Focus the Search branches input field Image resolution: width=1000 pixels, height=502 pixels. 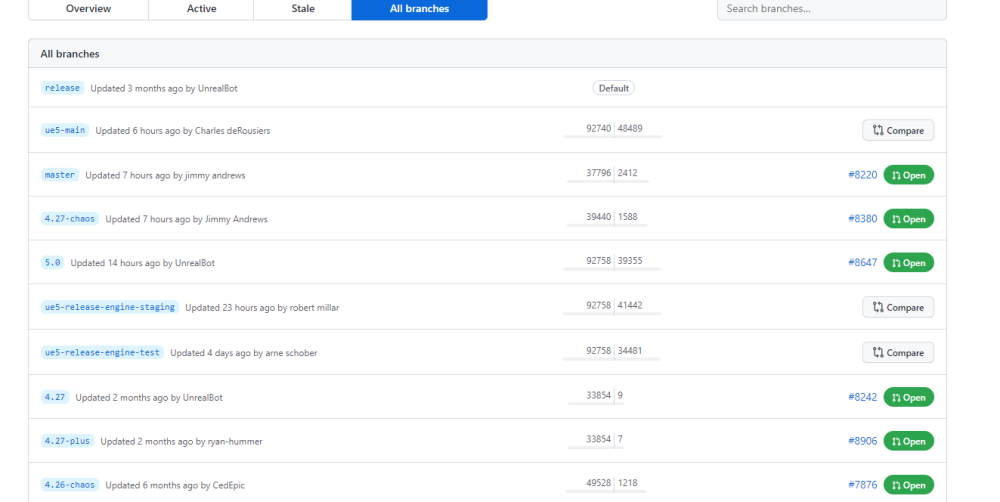(x=831, y=9)
